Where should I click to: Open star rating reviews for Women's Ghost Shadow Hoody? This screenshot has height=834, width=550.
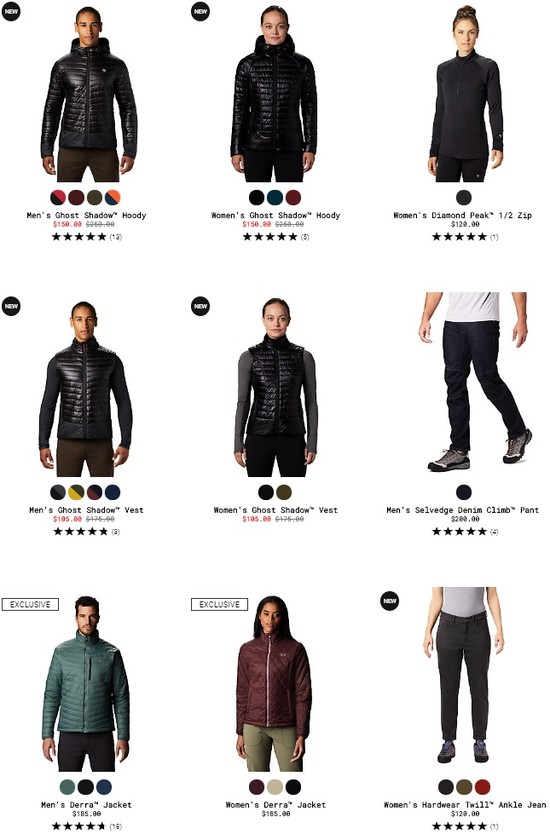point(276,237)
